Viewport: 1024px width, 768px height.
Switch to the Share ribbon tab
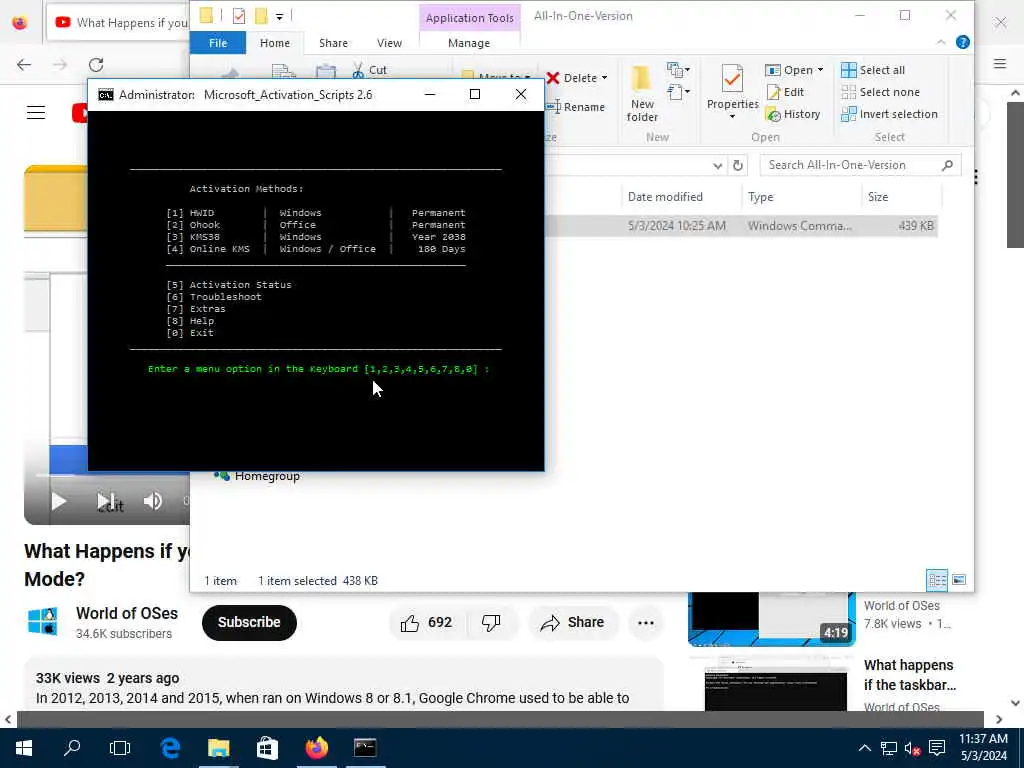click(x=333, y=43)
